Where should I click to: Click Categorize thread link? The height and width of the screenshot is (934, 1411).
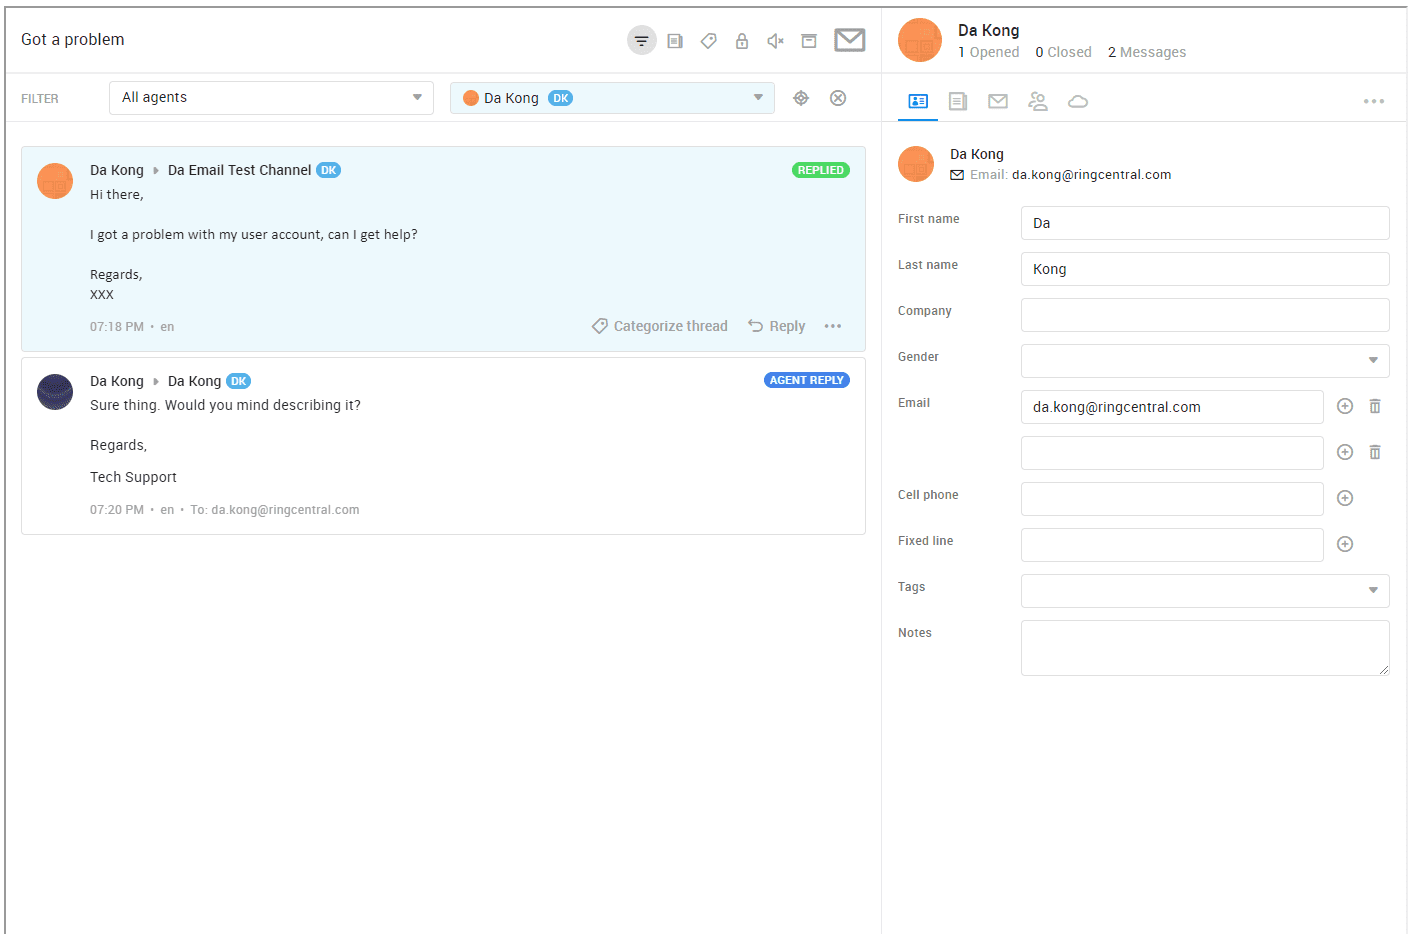(x=660, y=326)
